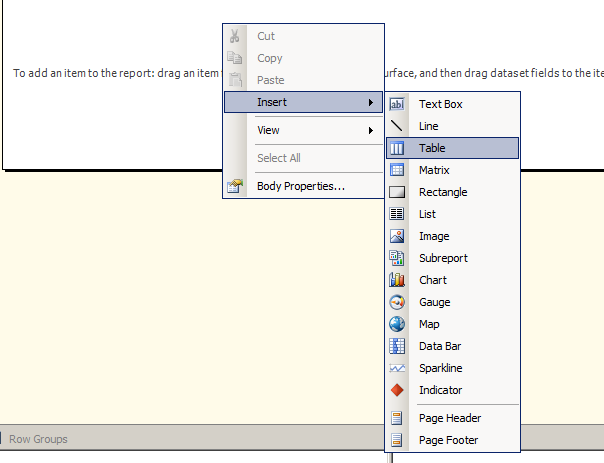
Task: Click the diagonal Line icon
Action: tap(397, 126)
